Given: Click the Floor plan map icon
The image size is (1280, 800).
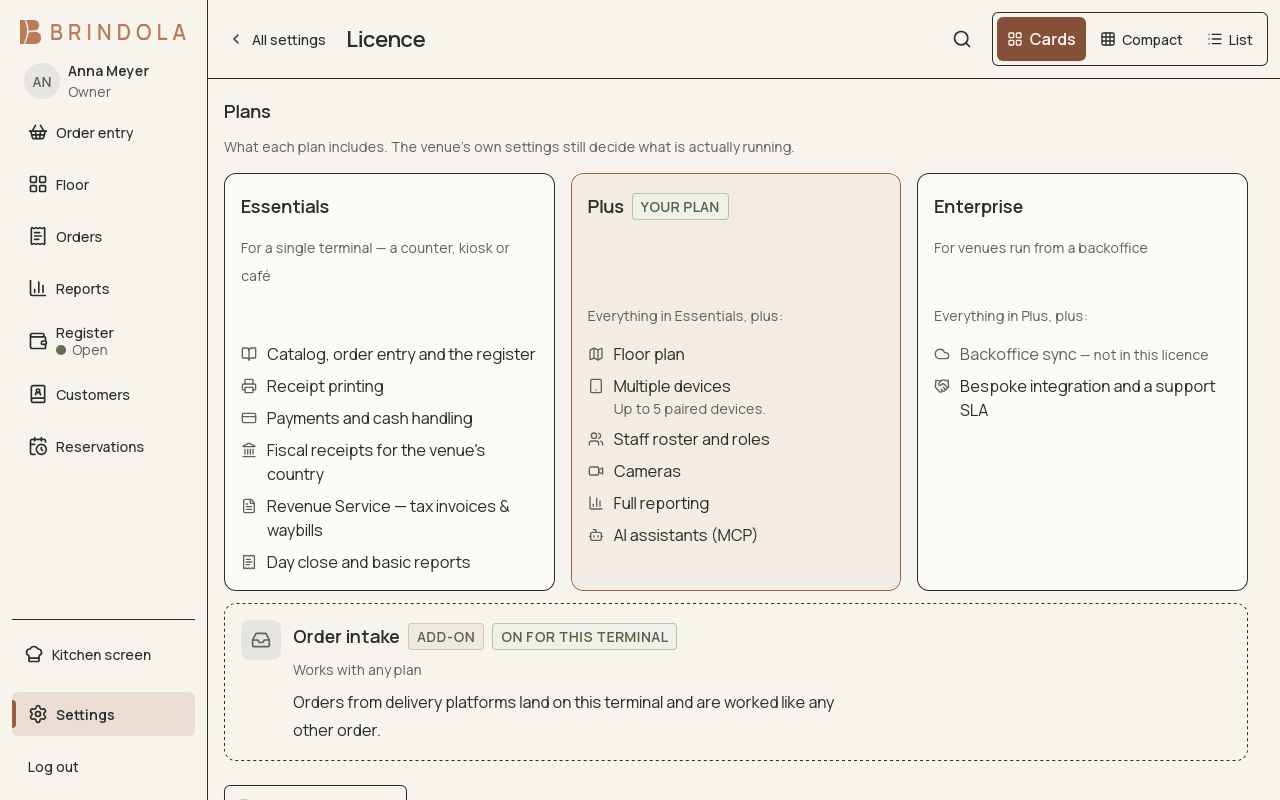Looking at the screenshot, I should [596, 354].
